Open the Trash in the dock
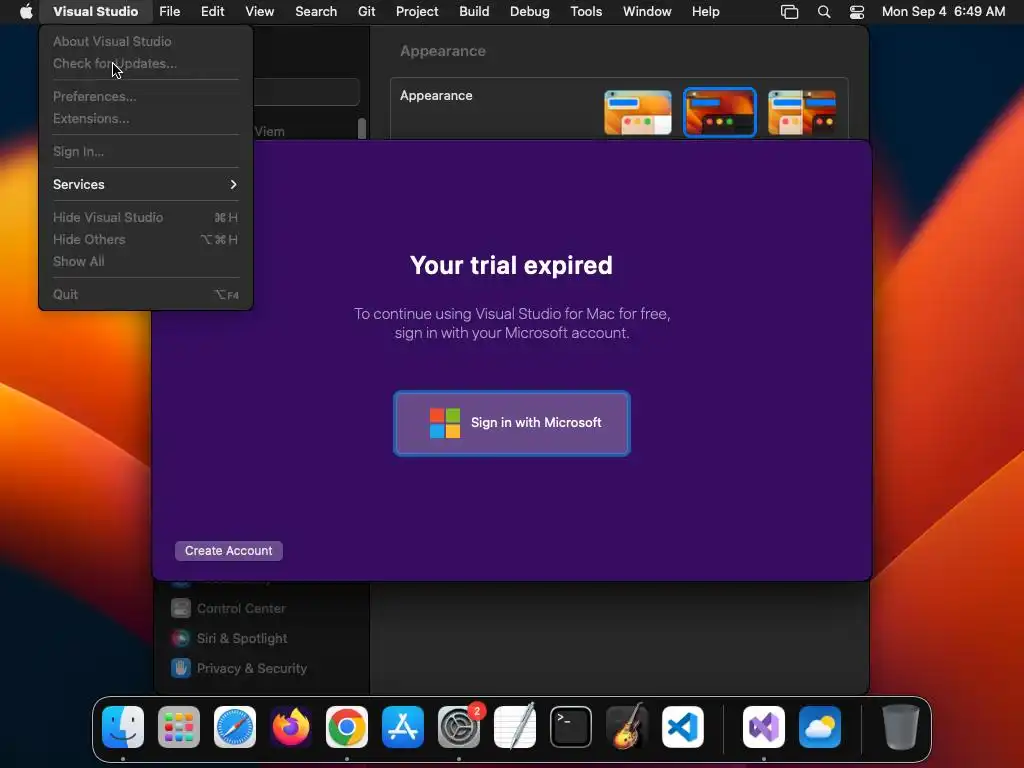This screenshot has height=768, width=1024. 901,727
